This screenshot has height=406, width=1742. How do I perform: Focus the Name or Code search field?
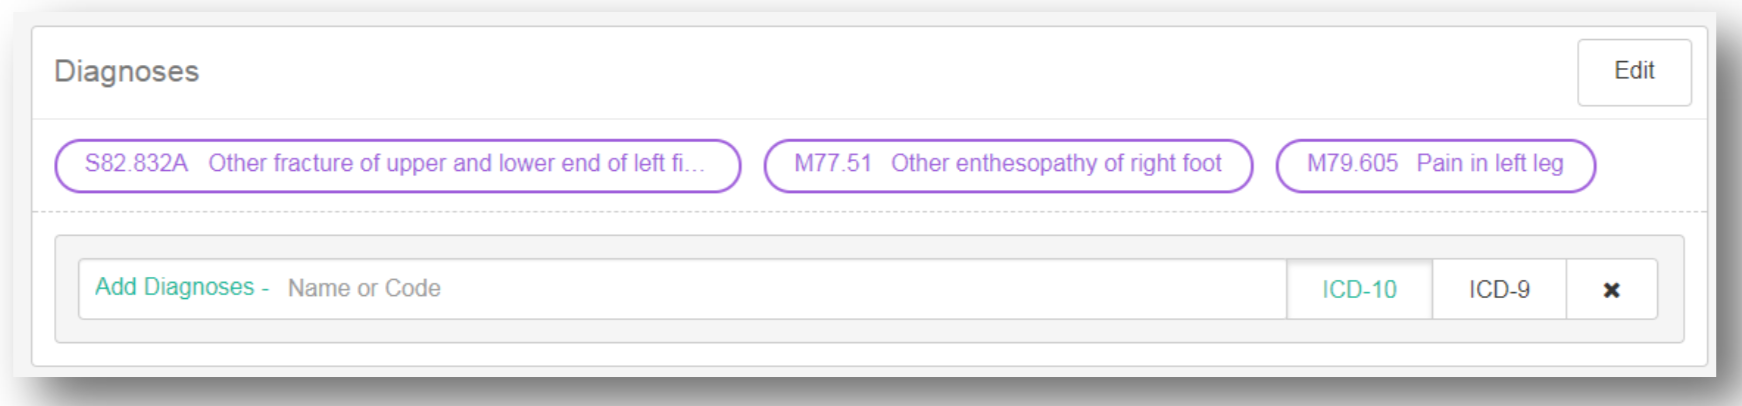coord(700,289)
